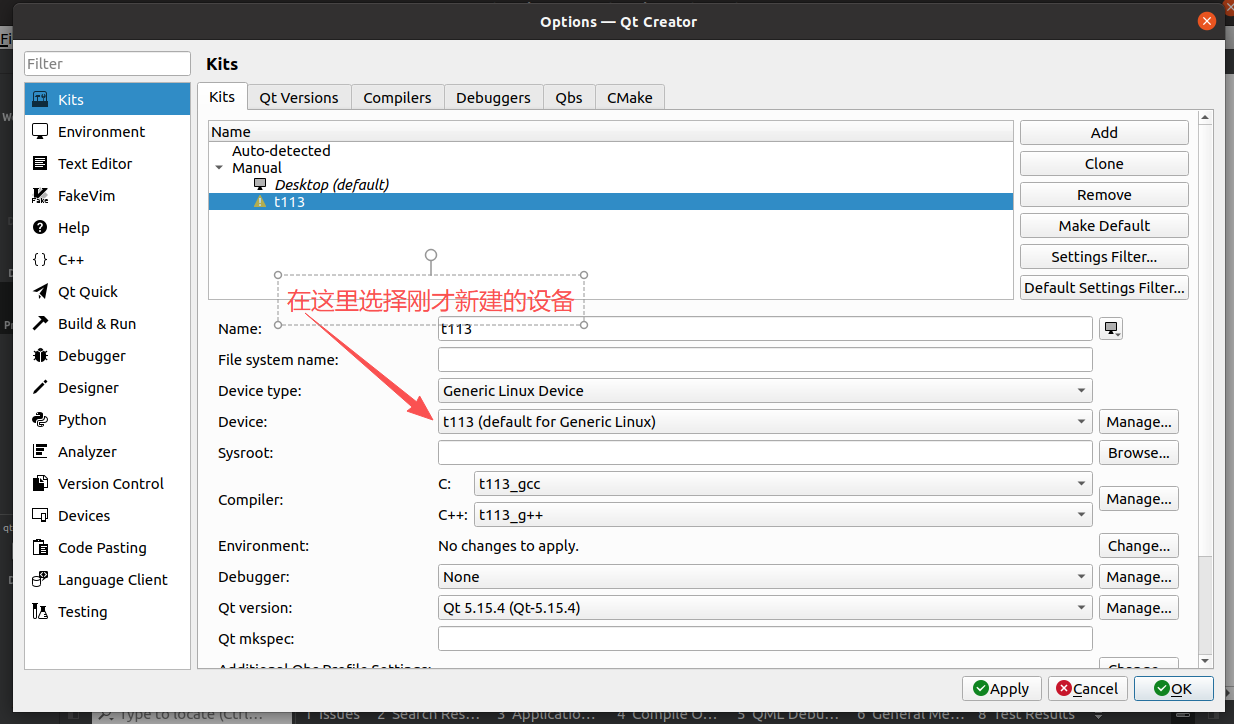Image resolution: width=1234 pixels, height=724 pixels.
Task: Click the Clone button
Action: pos(1104,164)
